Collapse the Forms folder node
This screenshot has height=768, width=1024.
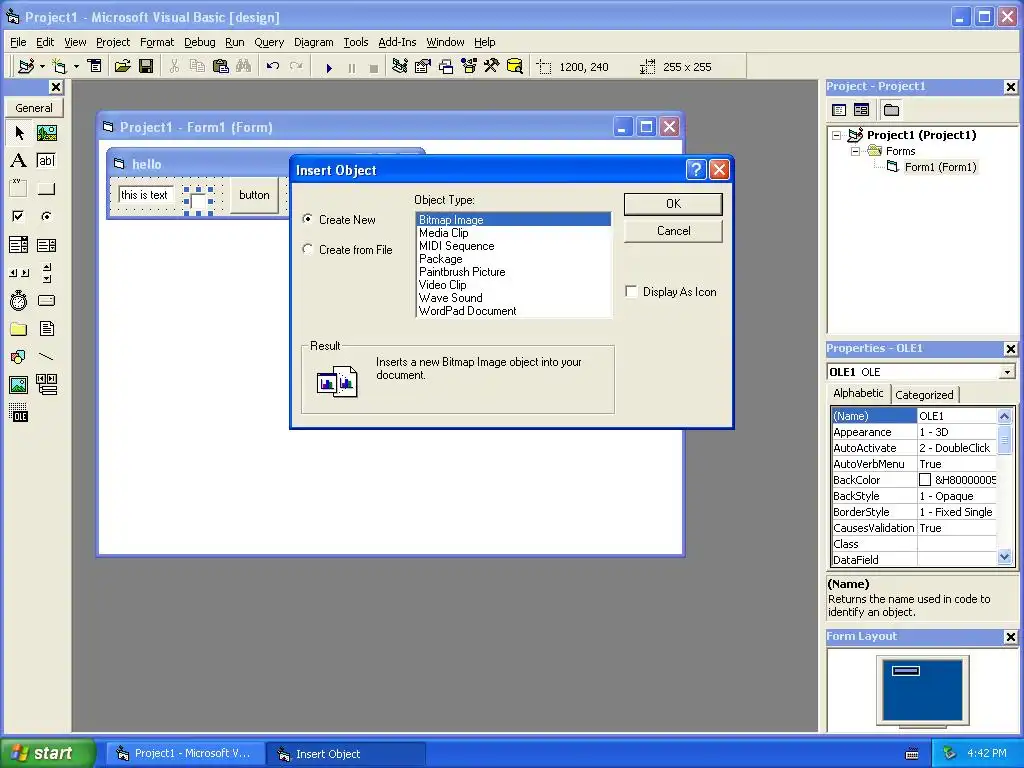click(x=856, y=152)
